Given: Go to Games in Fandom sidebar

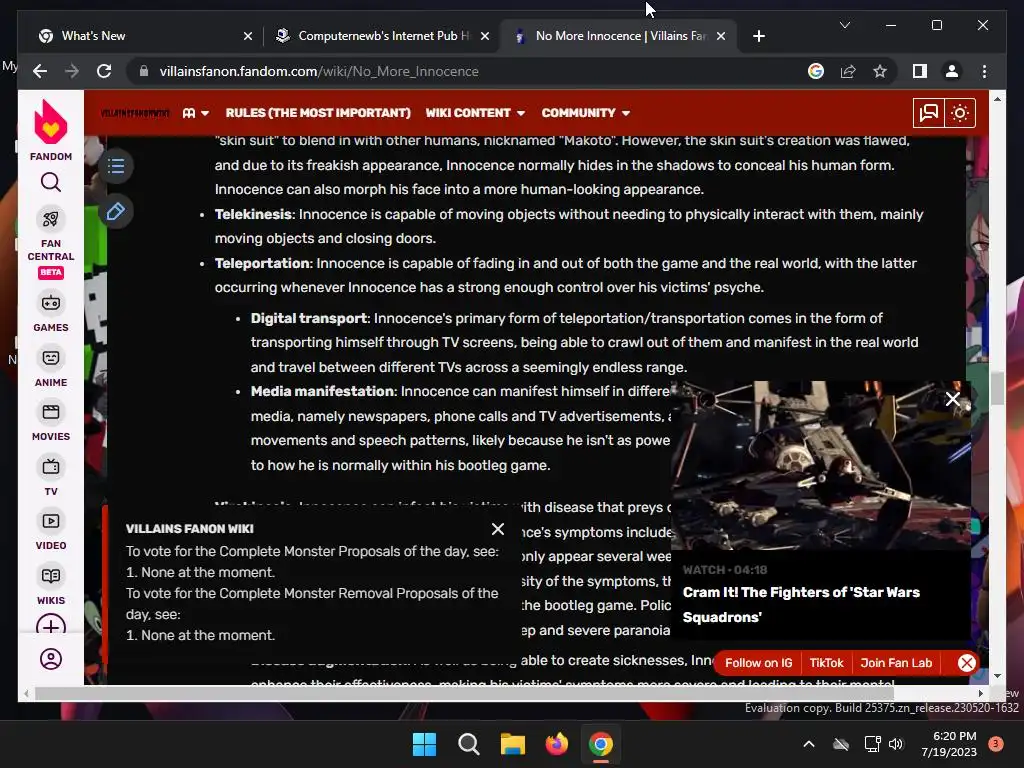Looking at the screenshot, I should point(51,312).
